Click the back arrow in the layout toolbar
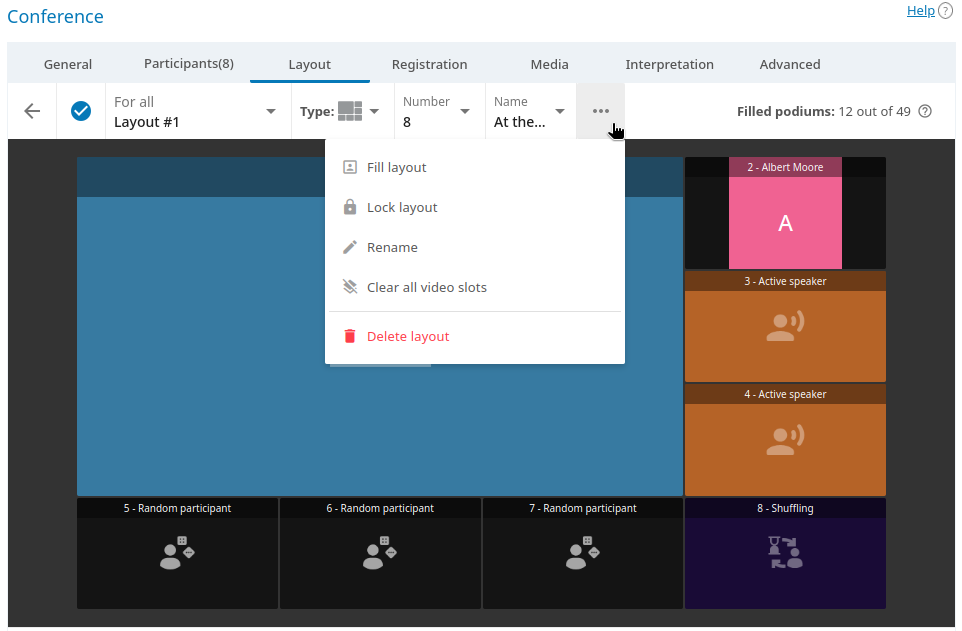The width and height of the screenshot is (962, 631). tap(31, 111)
